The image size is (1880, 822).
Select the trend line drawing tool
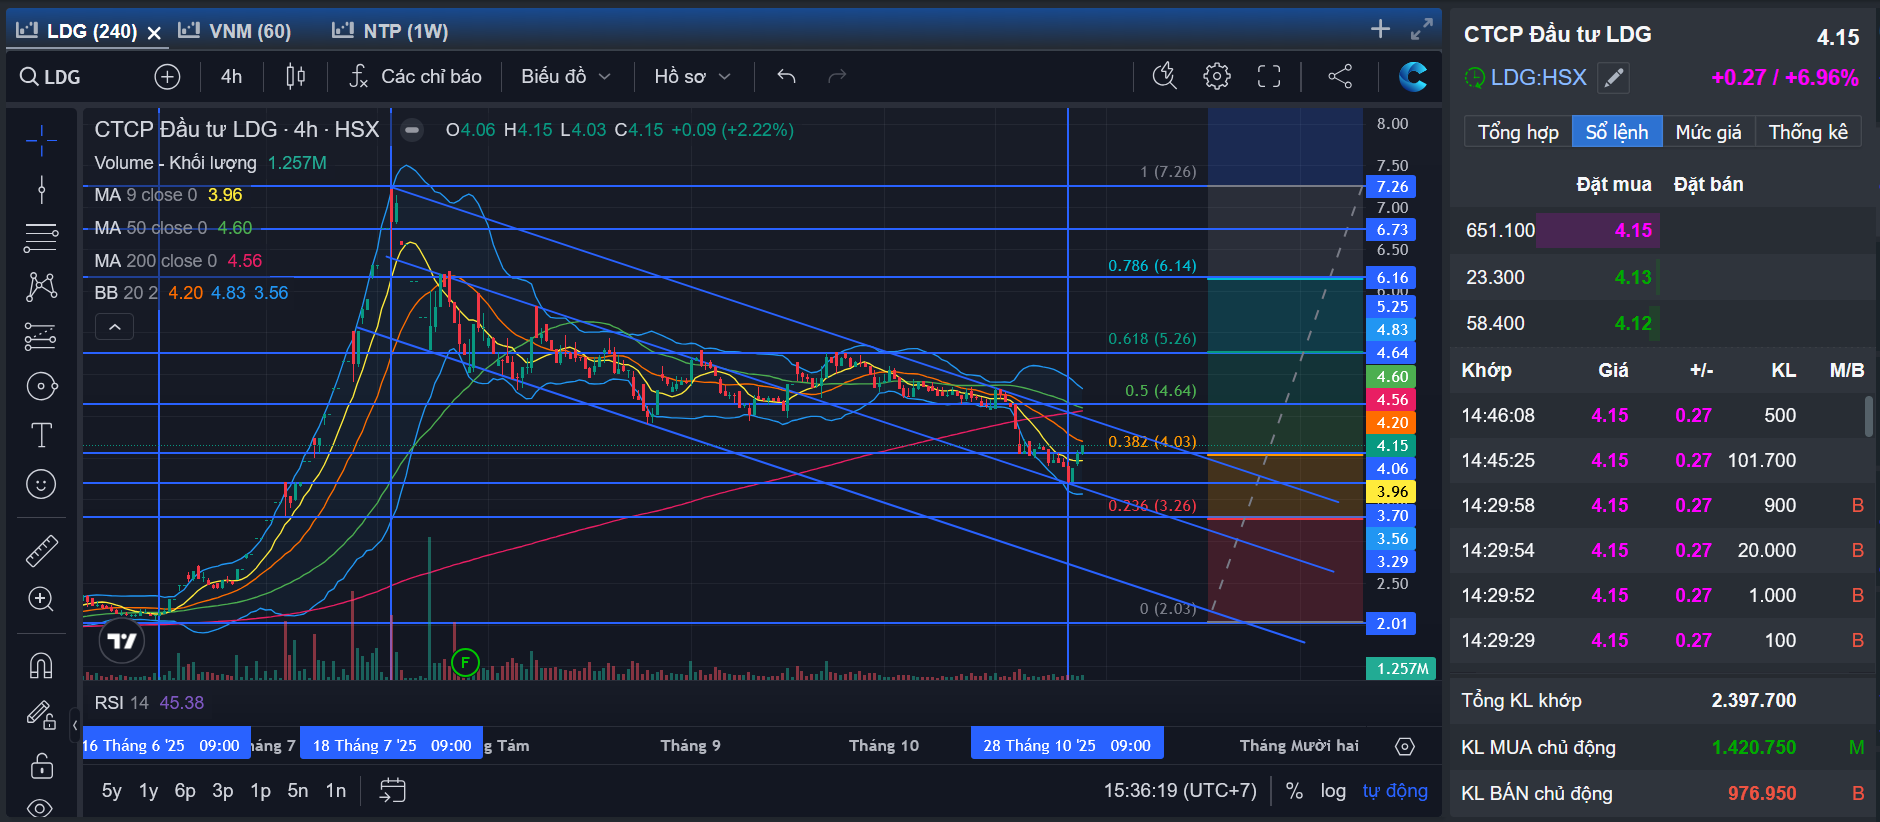[41, 189]
